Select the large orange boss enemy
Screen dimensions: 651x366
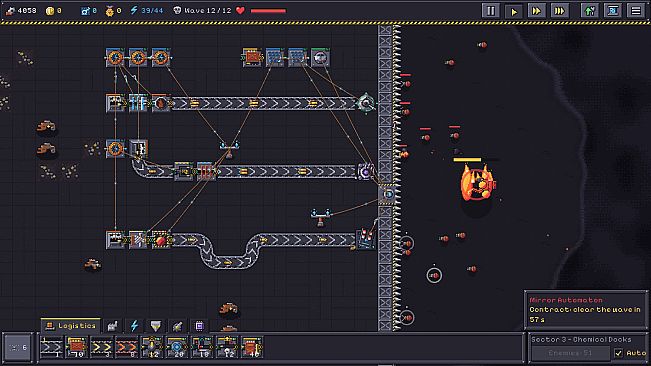point(477,183)
